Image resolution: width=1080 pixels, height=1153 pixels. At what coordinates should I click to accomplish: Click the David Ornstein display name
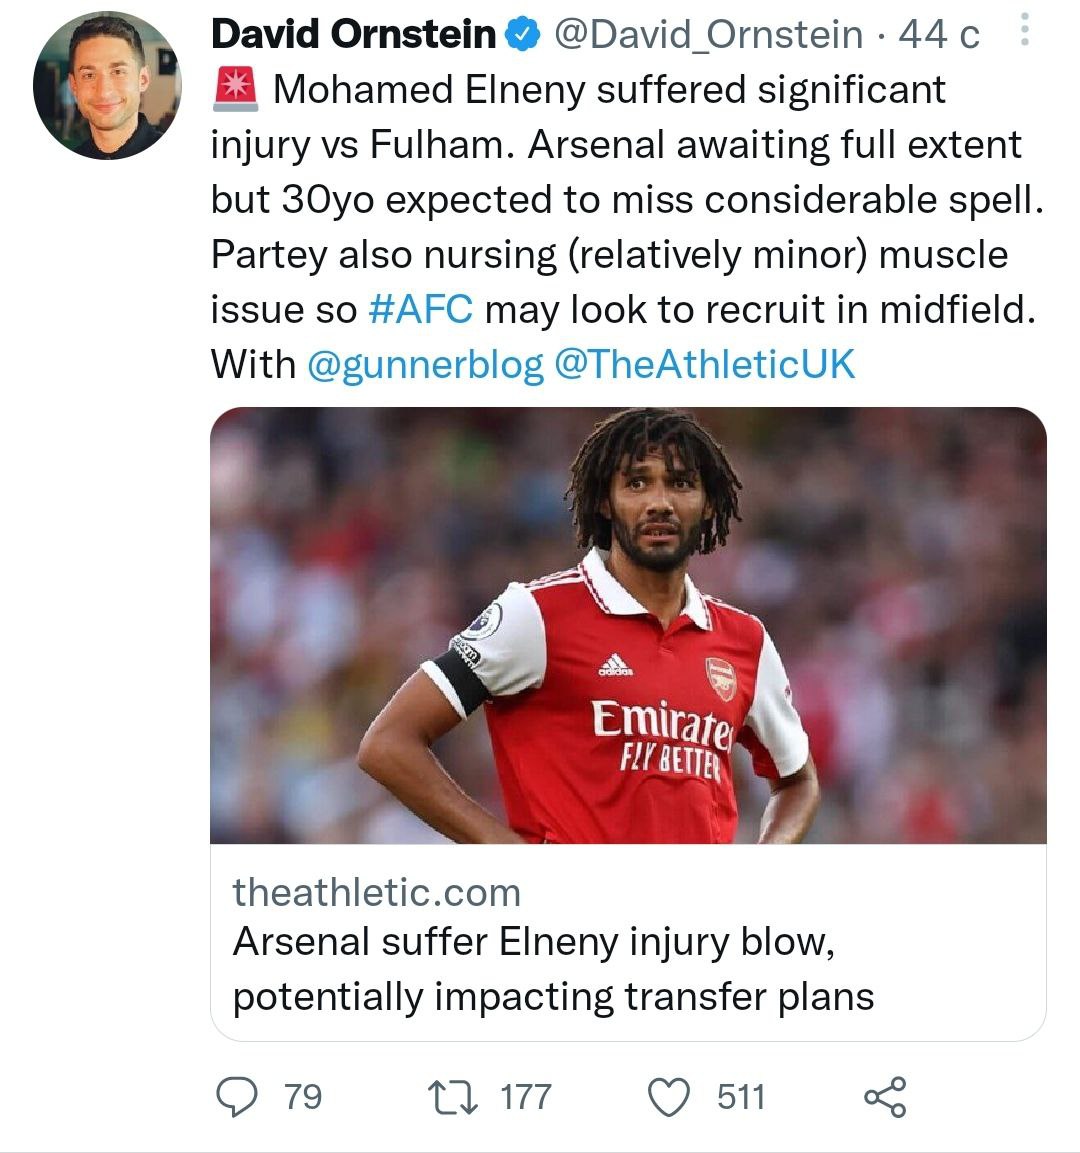[353, 35]
